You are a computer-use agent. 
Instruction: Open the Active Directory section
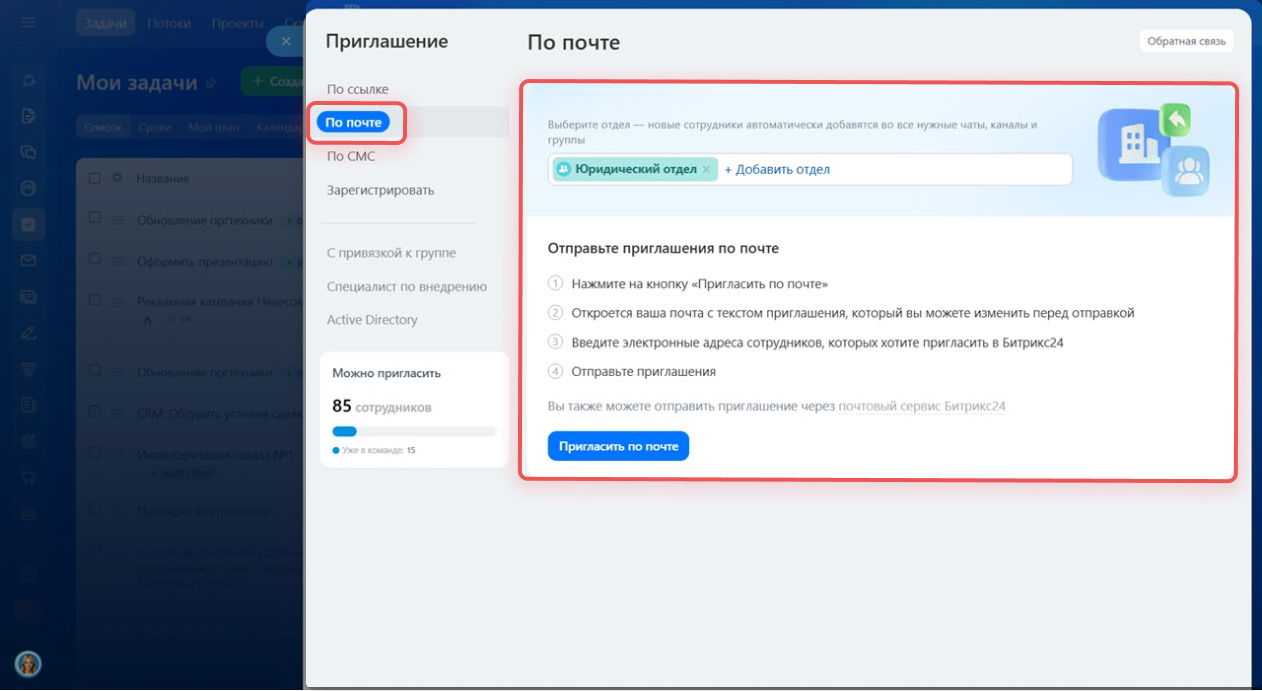click(372, 320)
